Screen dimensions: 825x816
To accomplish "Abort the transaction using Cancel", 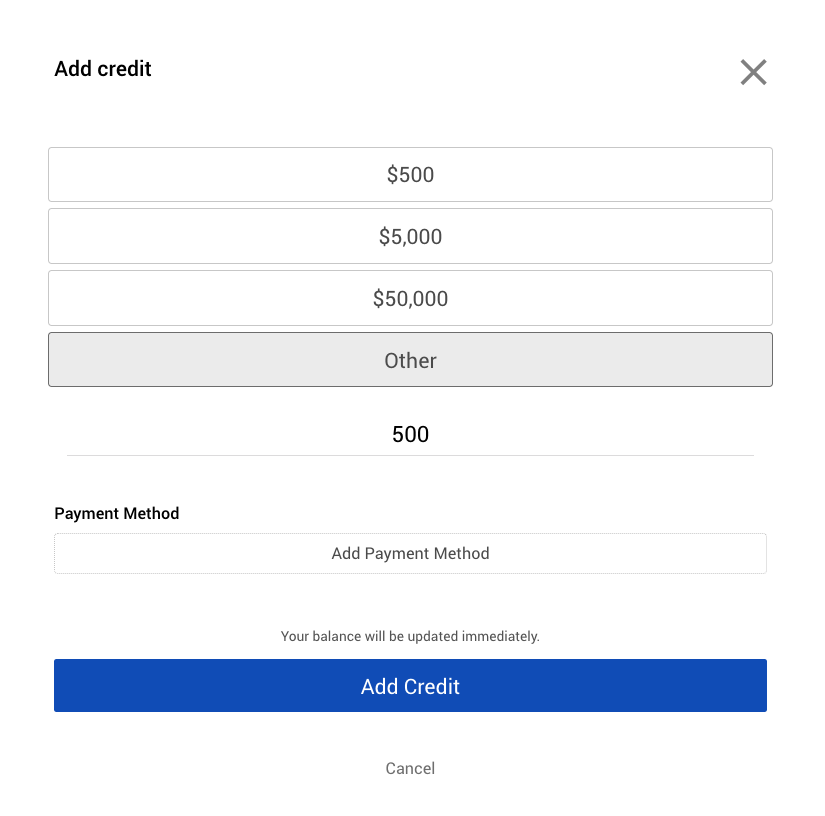I will click(x=410, y=768).
